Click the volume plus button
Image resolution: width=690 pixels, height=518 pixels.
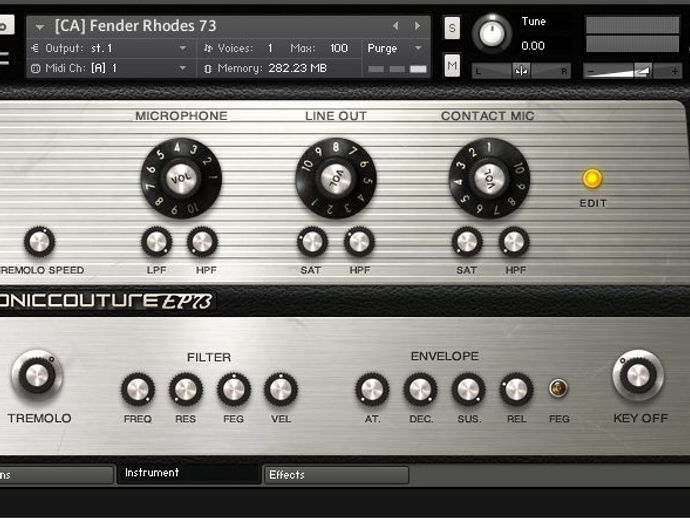click(x=675, y=71)
